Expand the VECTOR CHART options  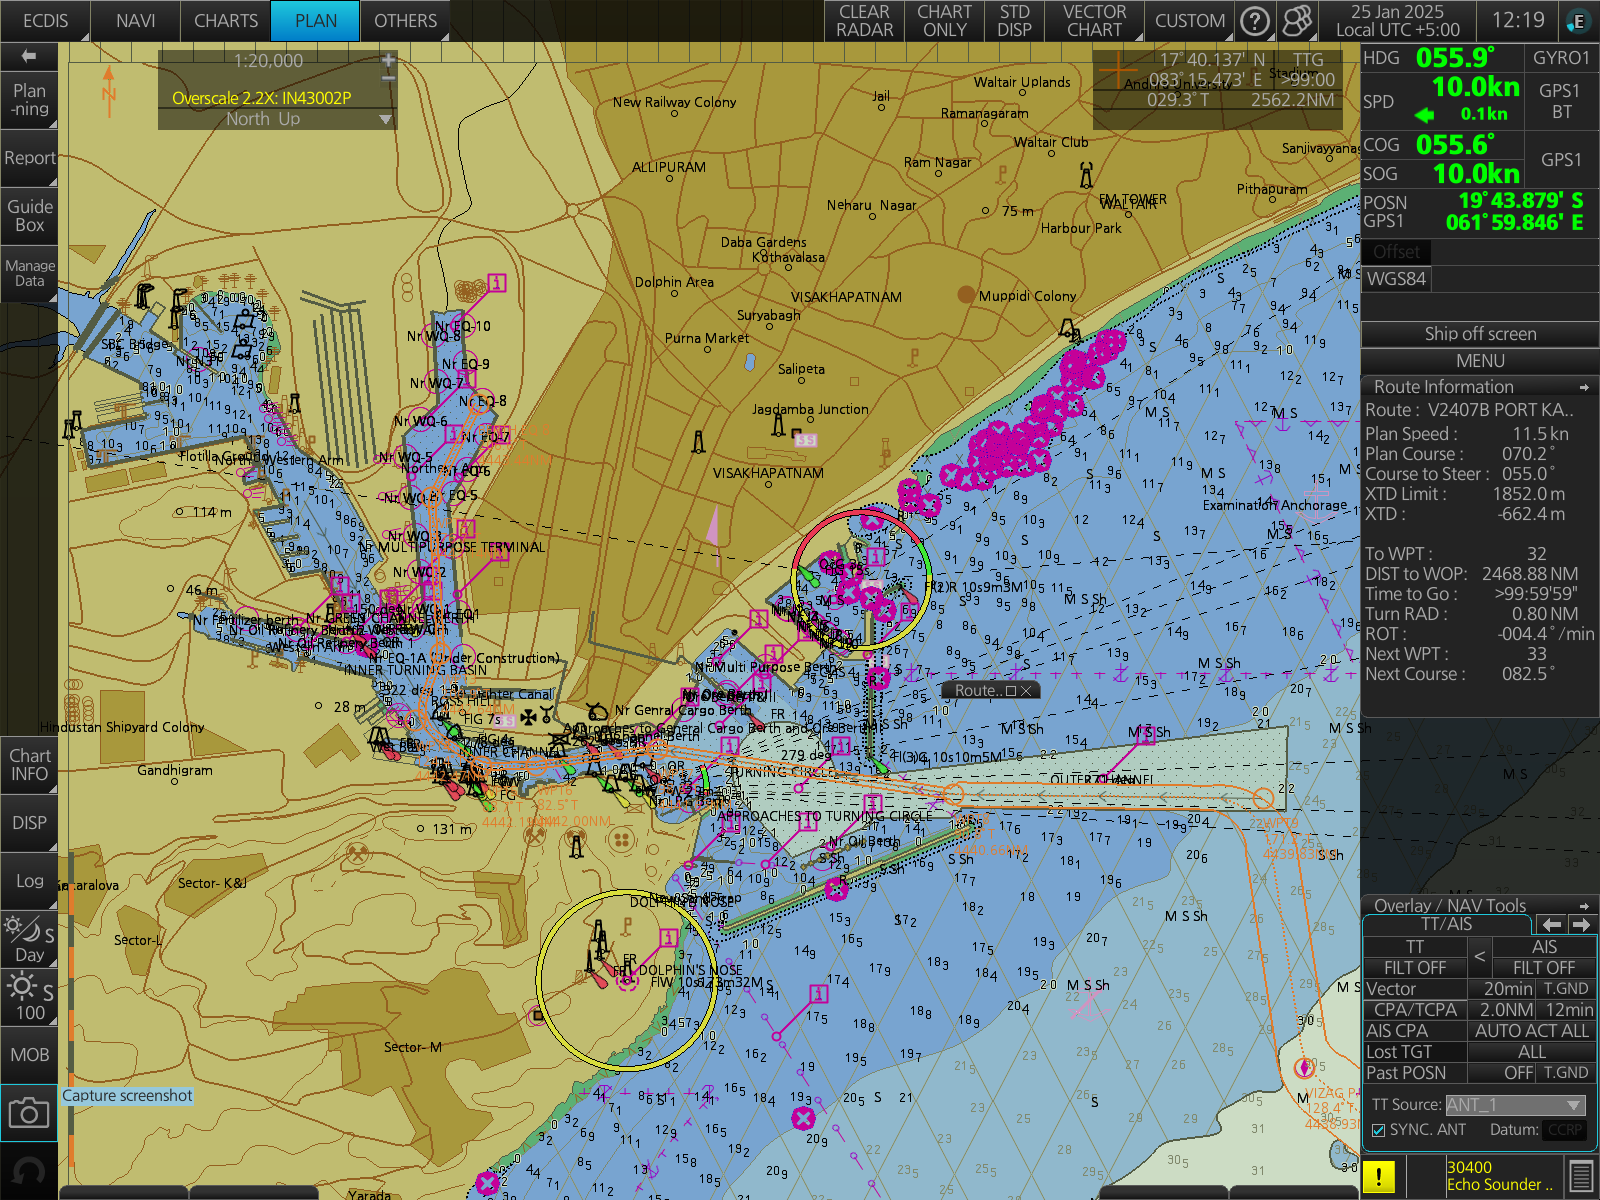[1094, 21]
